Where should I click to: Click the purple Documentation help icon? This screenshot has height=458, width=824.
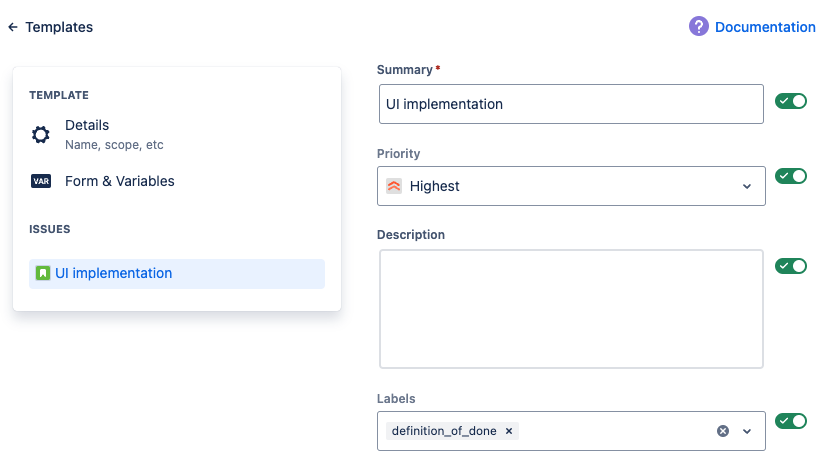point(699,27)
